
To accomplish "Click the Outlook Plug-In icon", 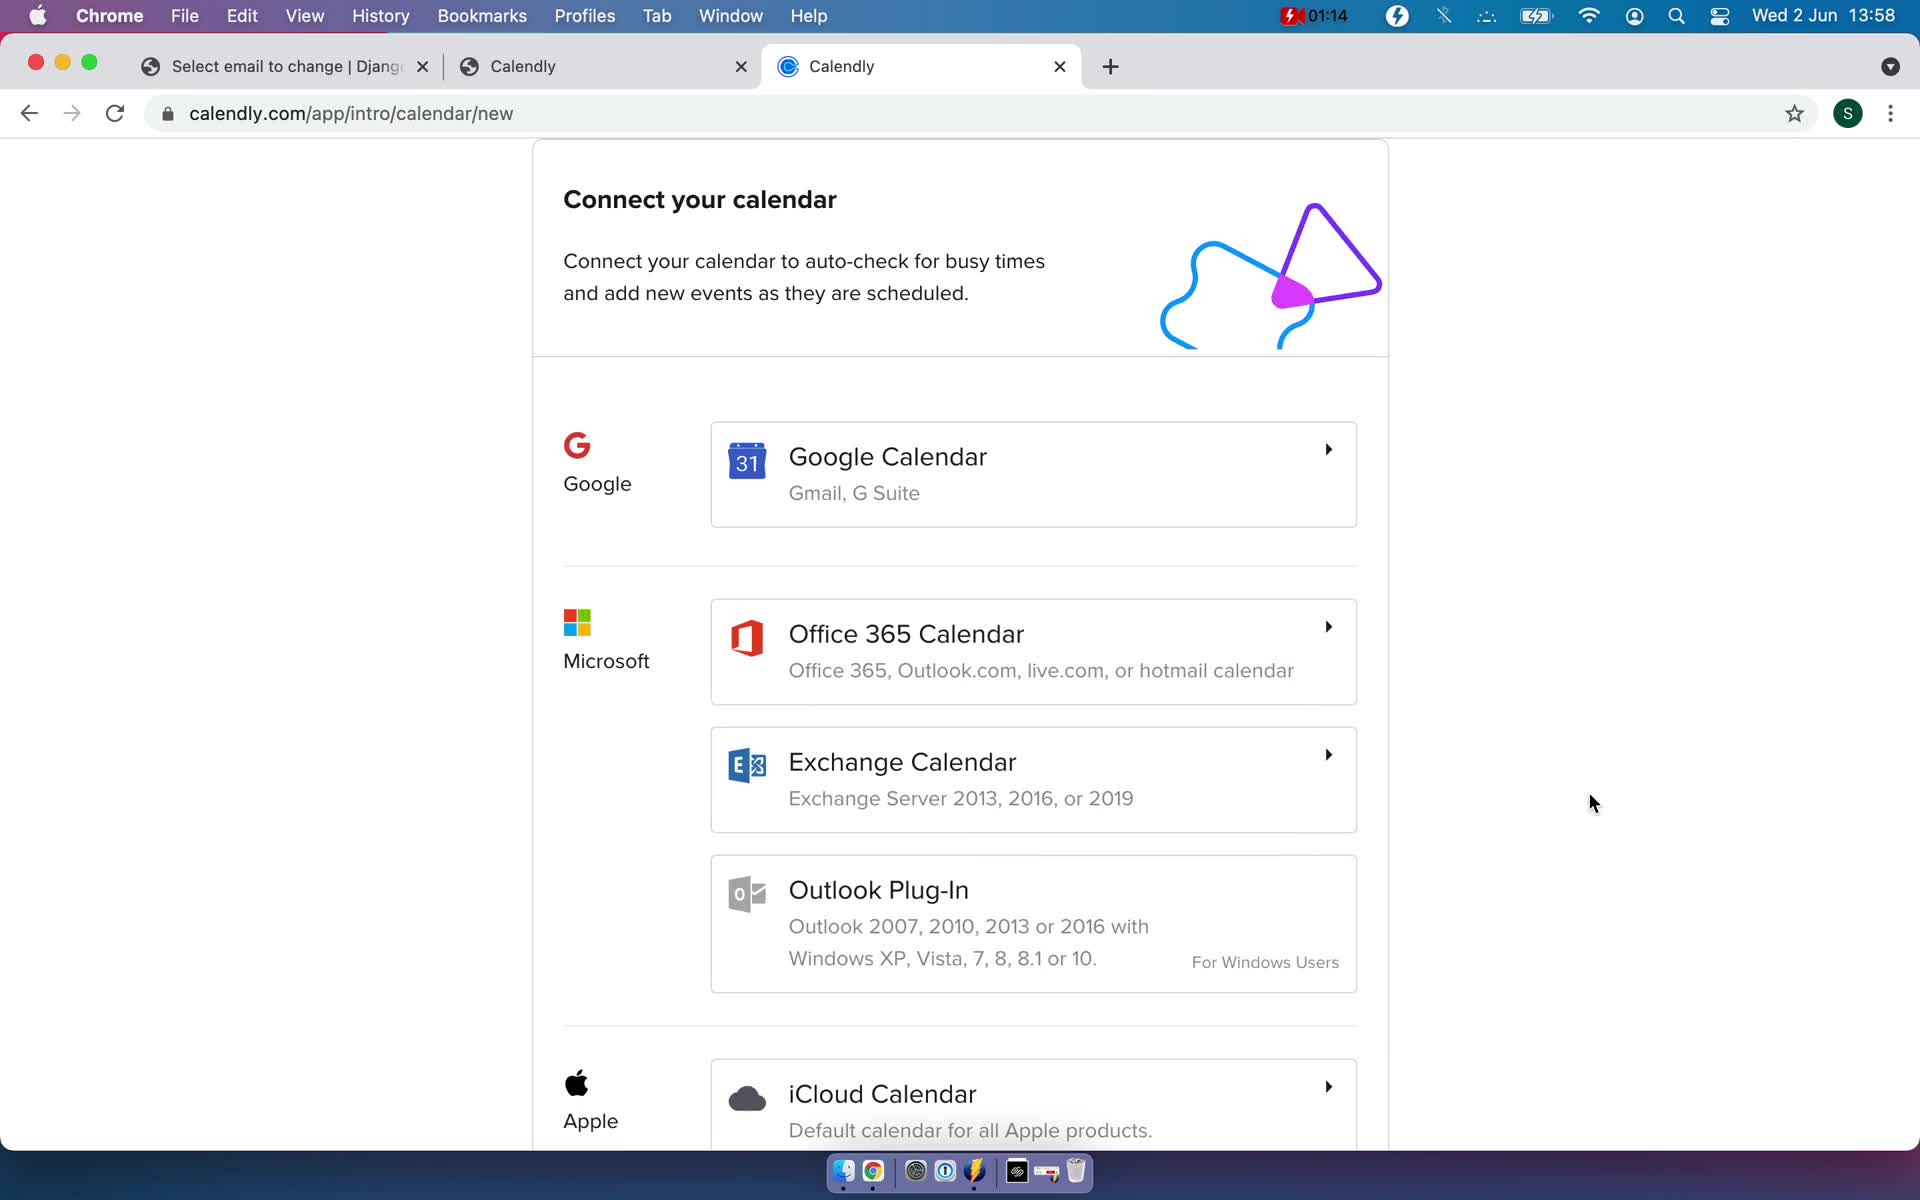I will (x=746, y=893).
